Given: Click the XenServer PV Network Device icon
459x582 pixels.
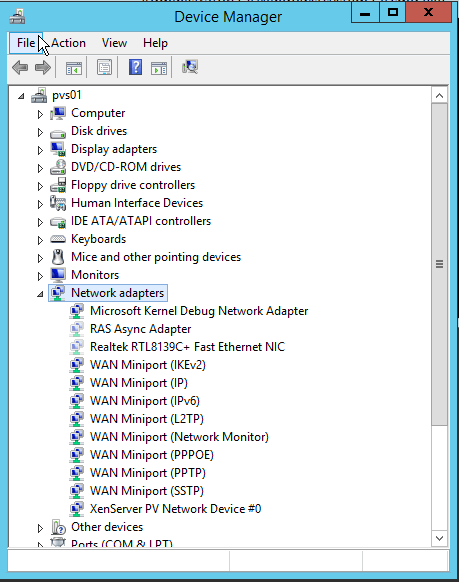Looking at the screenshot, I should click(77, 509).
